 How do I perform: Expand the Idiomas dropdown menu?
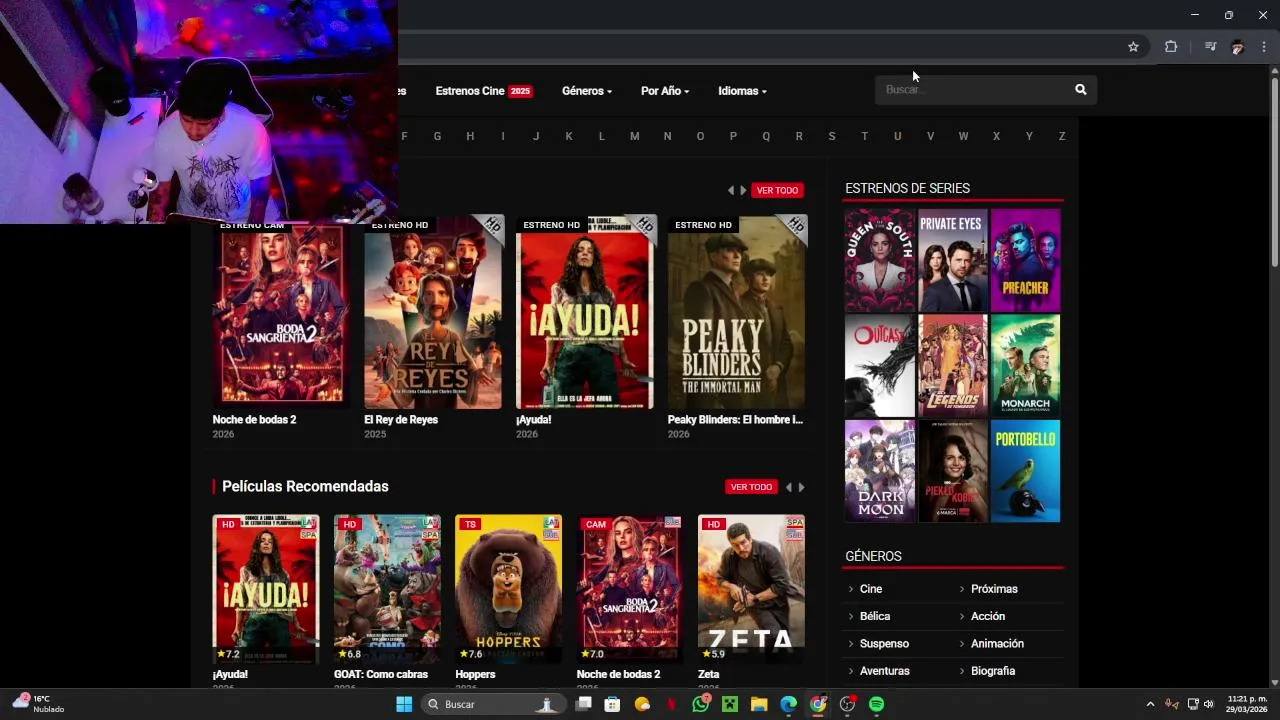click(x=742, y=91)
